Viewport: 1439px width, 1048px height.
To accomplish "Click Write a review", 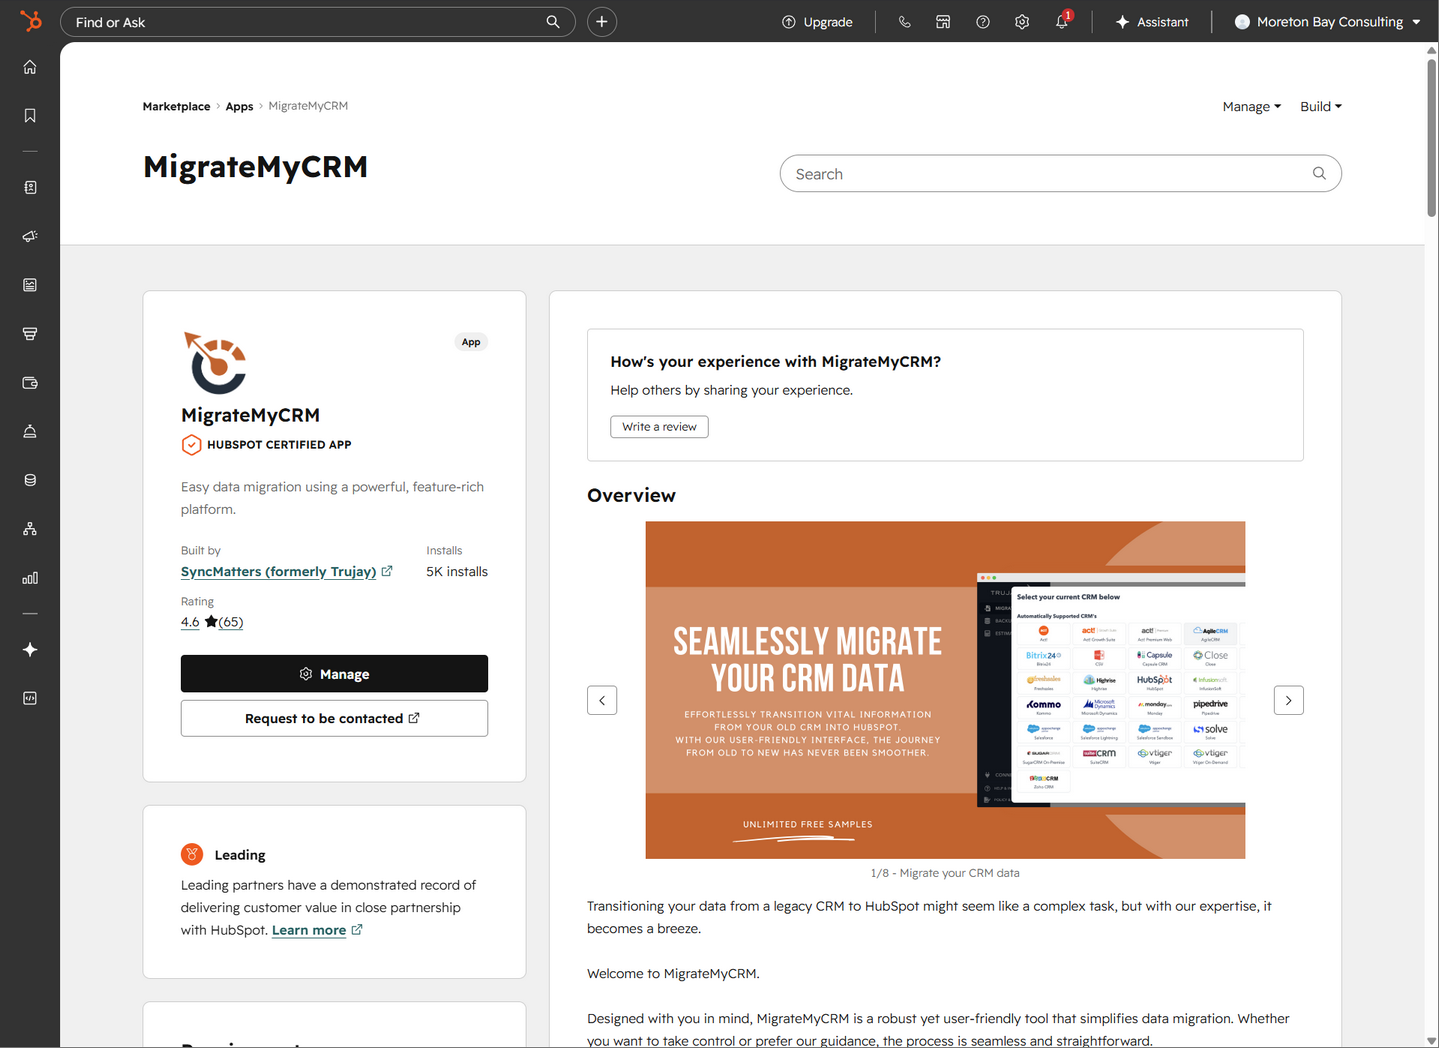I will point(659,427).
